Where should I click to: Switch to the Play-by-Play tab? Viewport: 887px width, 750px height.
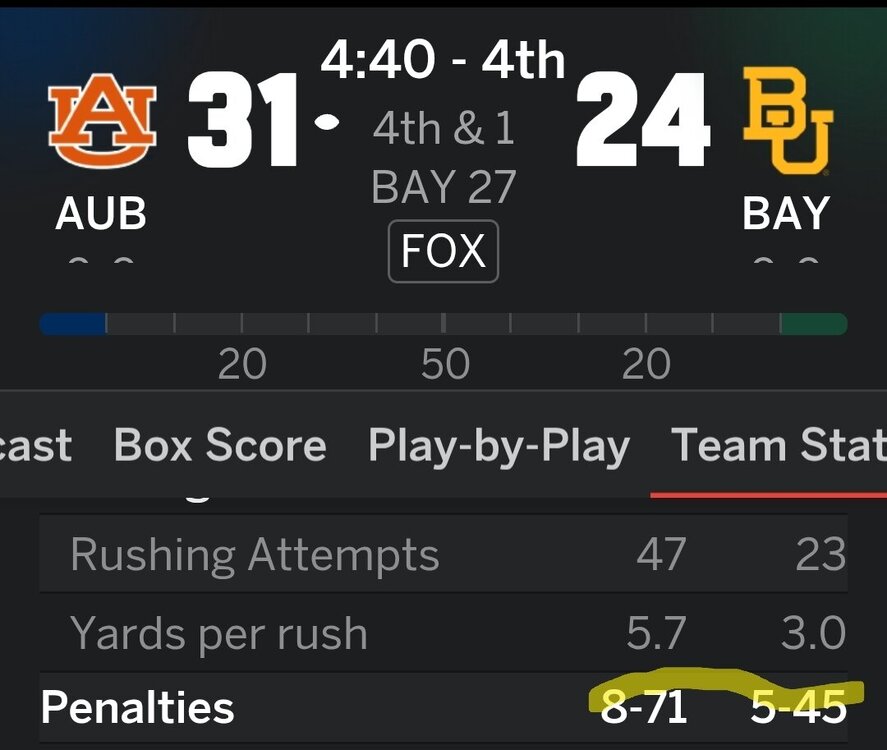coord(499,446)
